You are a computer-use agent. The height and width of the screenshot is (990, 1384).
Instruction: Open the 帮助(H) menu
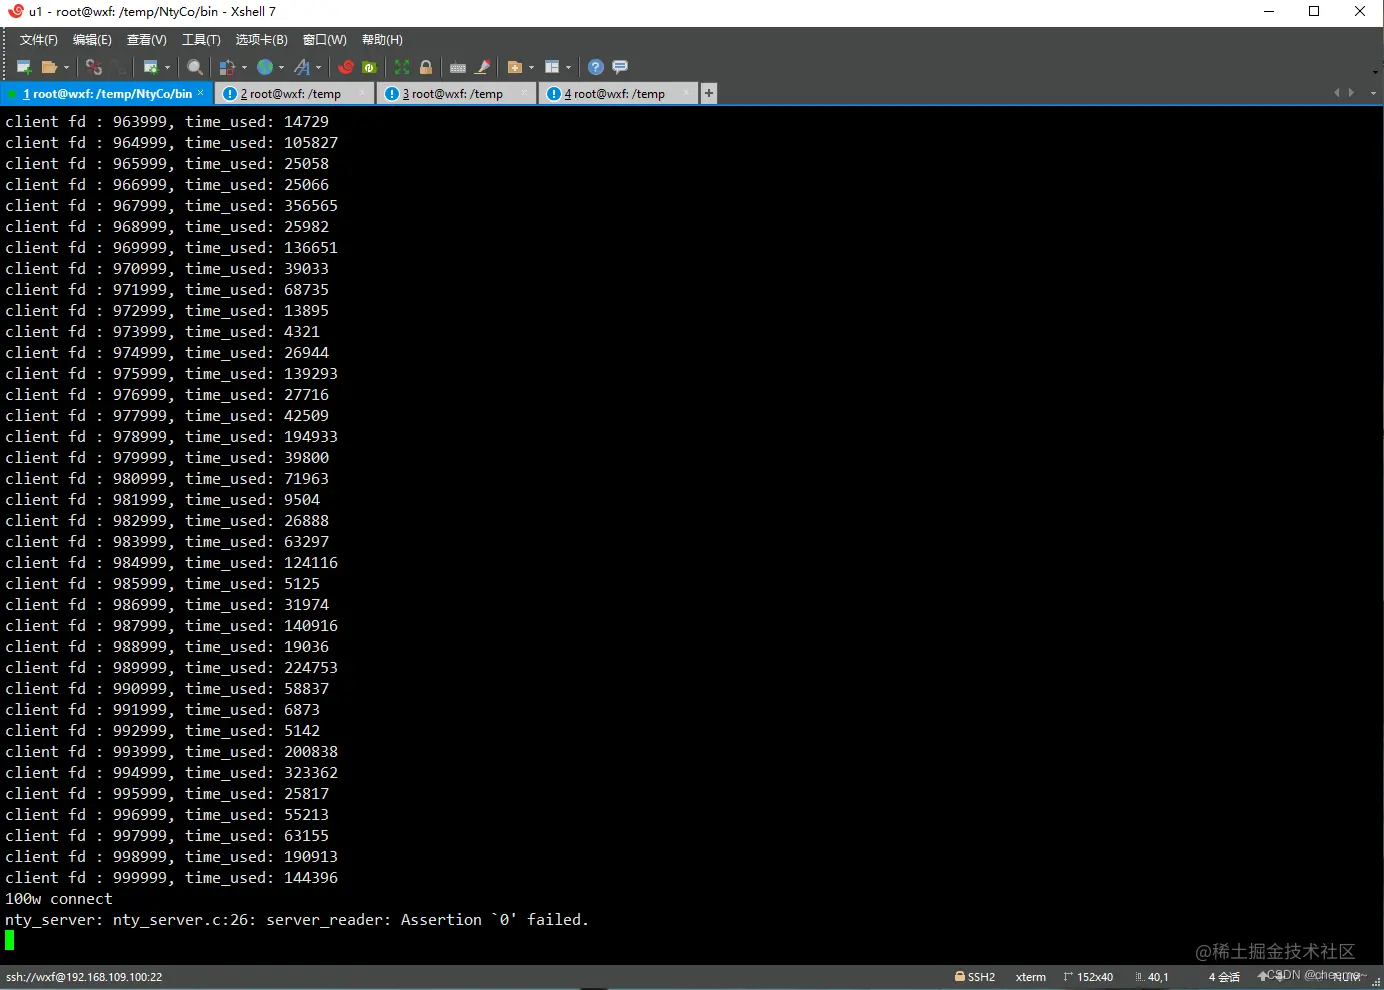[382, 40]
